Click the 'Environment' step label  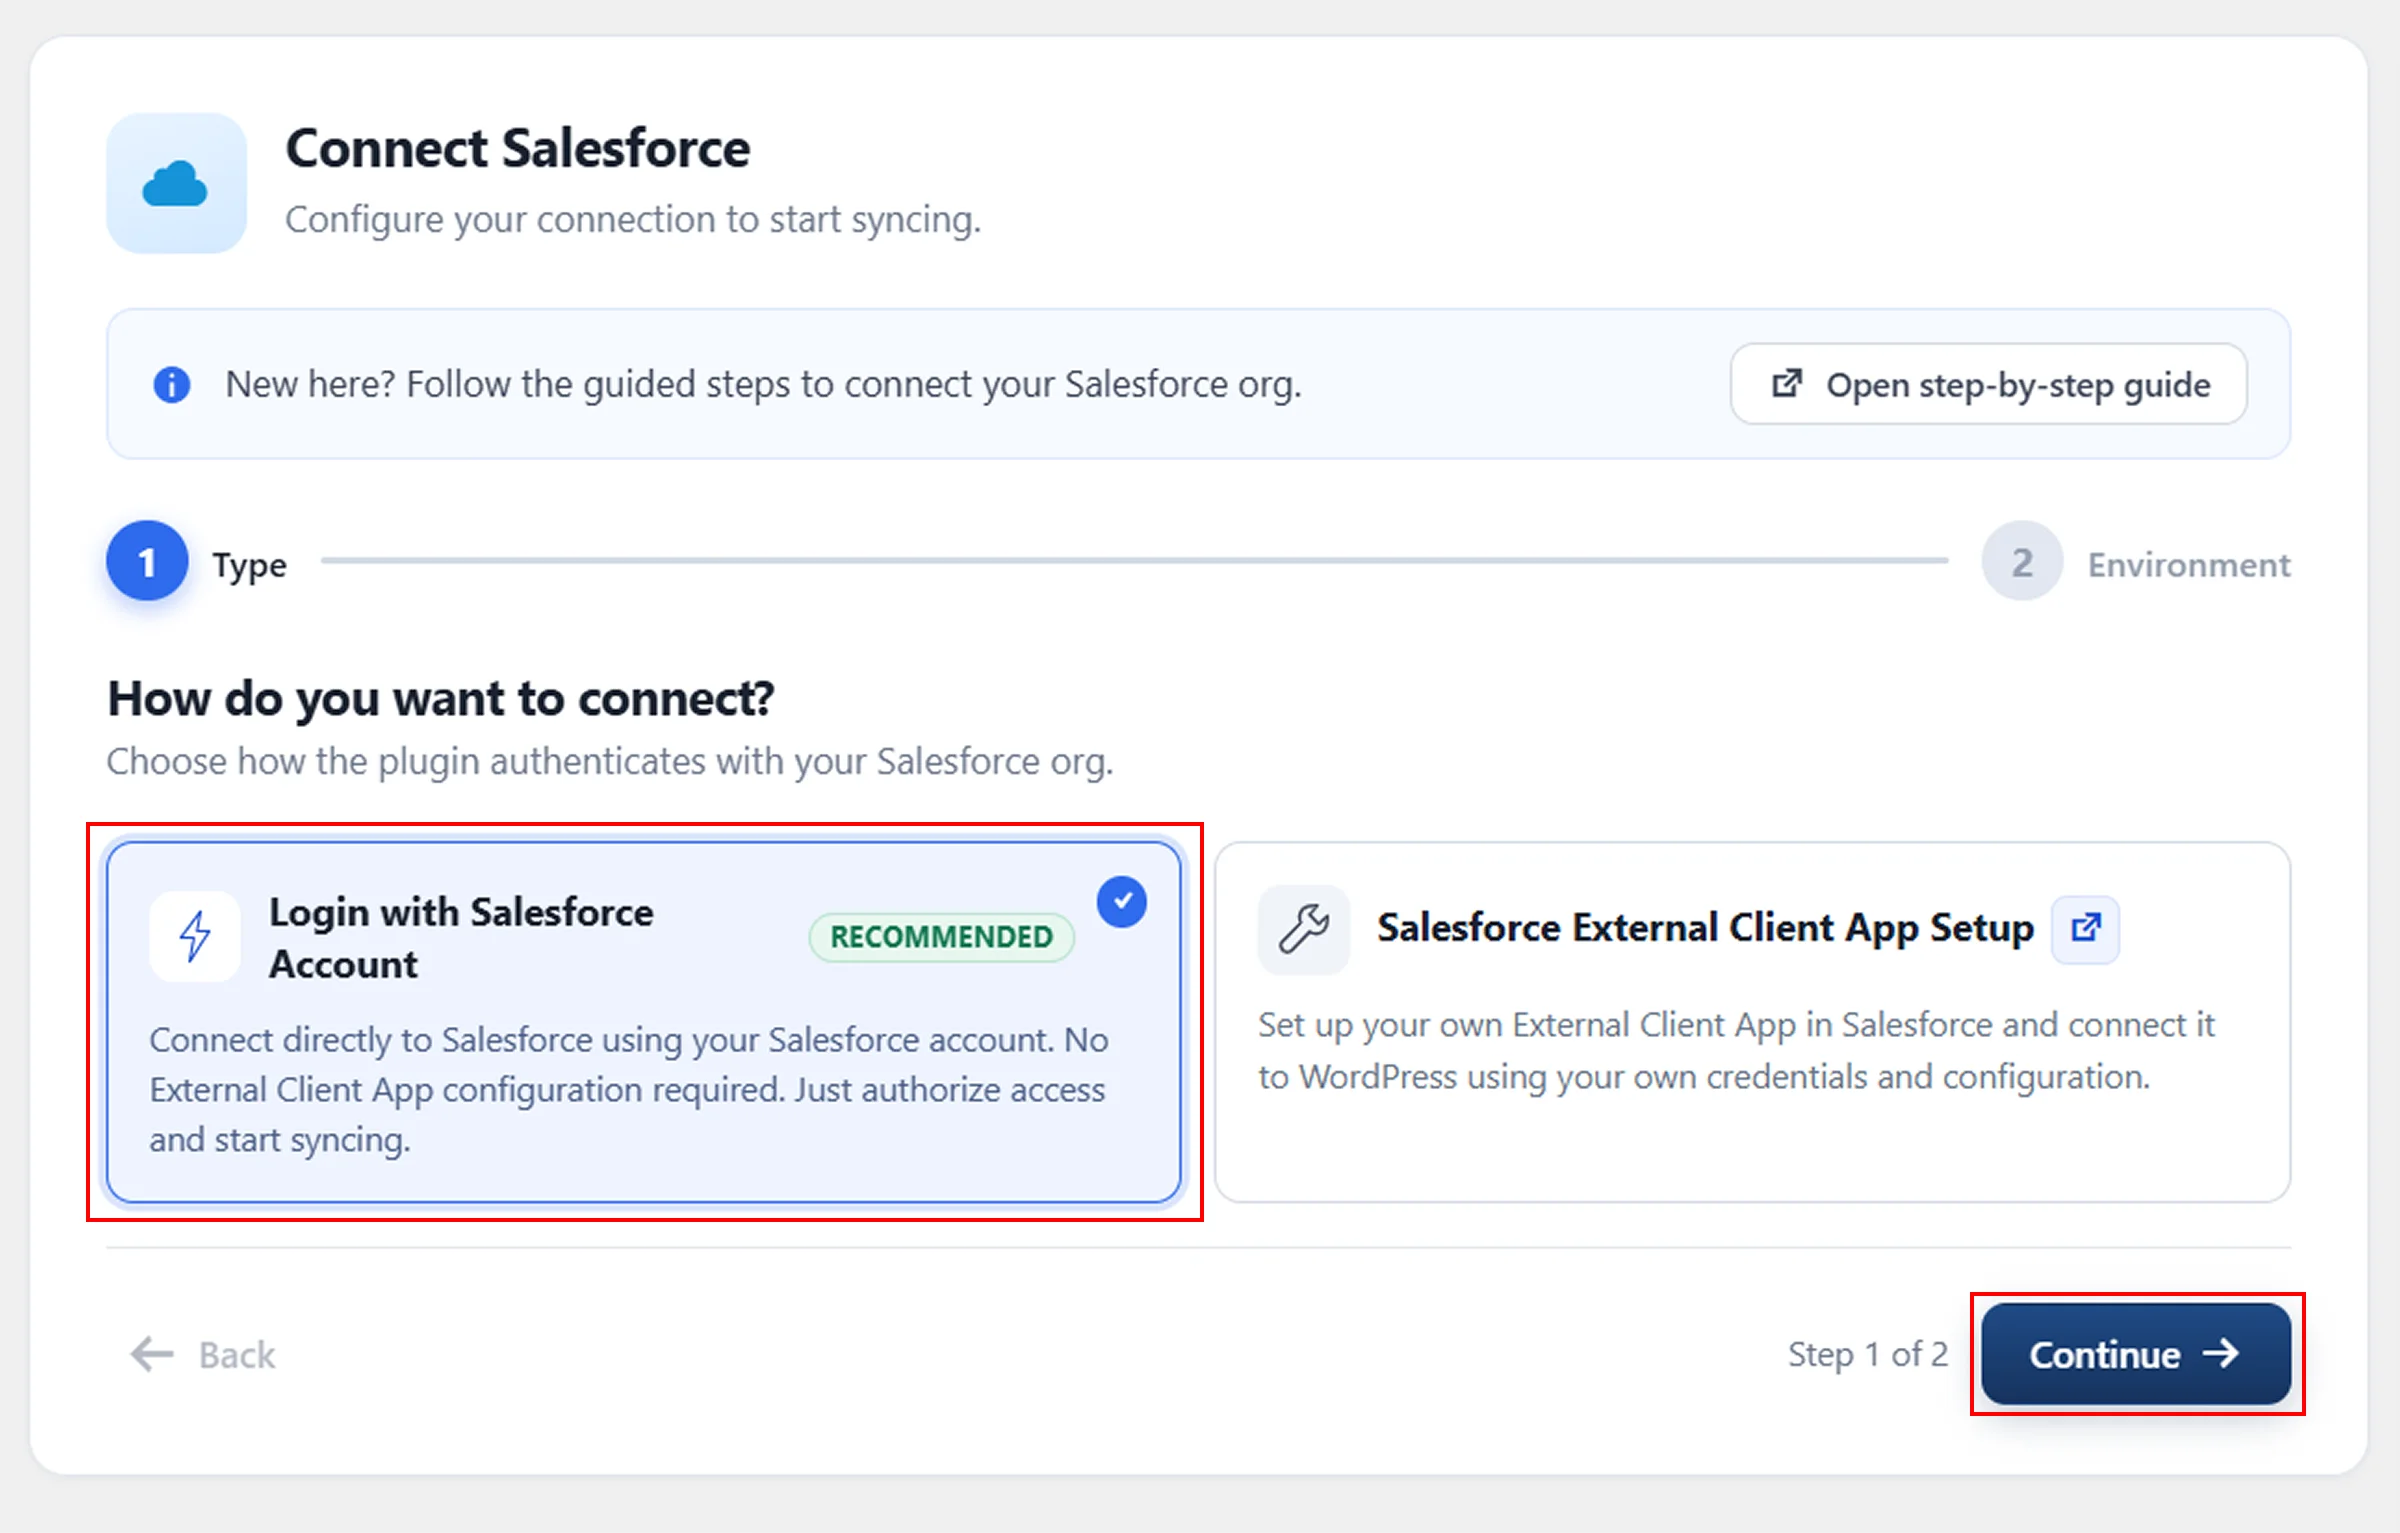(2189, 564)
